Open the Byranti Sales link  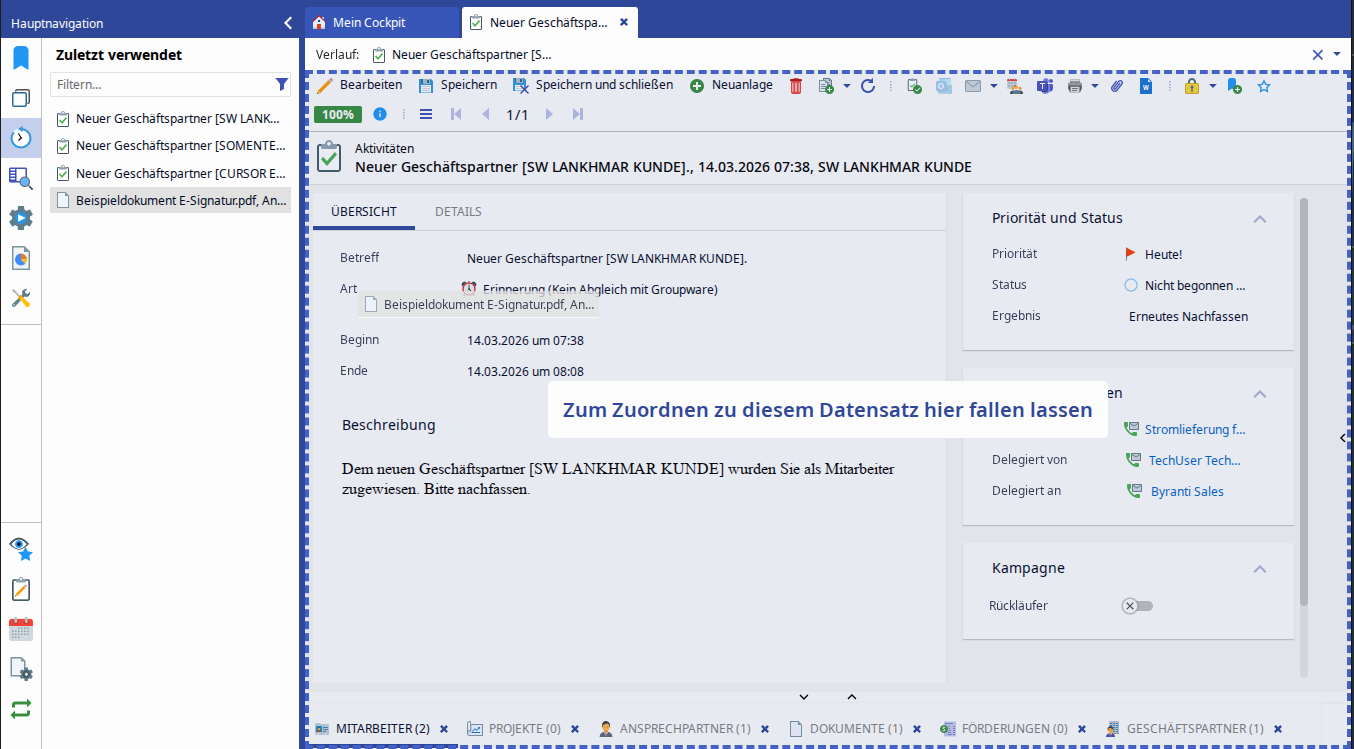tap(1187, 491)
